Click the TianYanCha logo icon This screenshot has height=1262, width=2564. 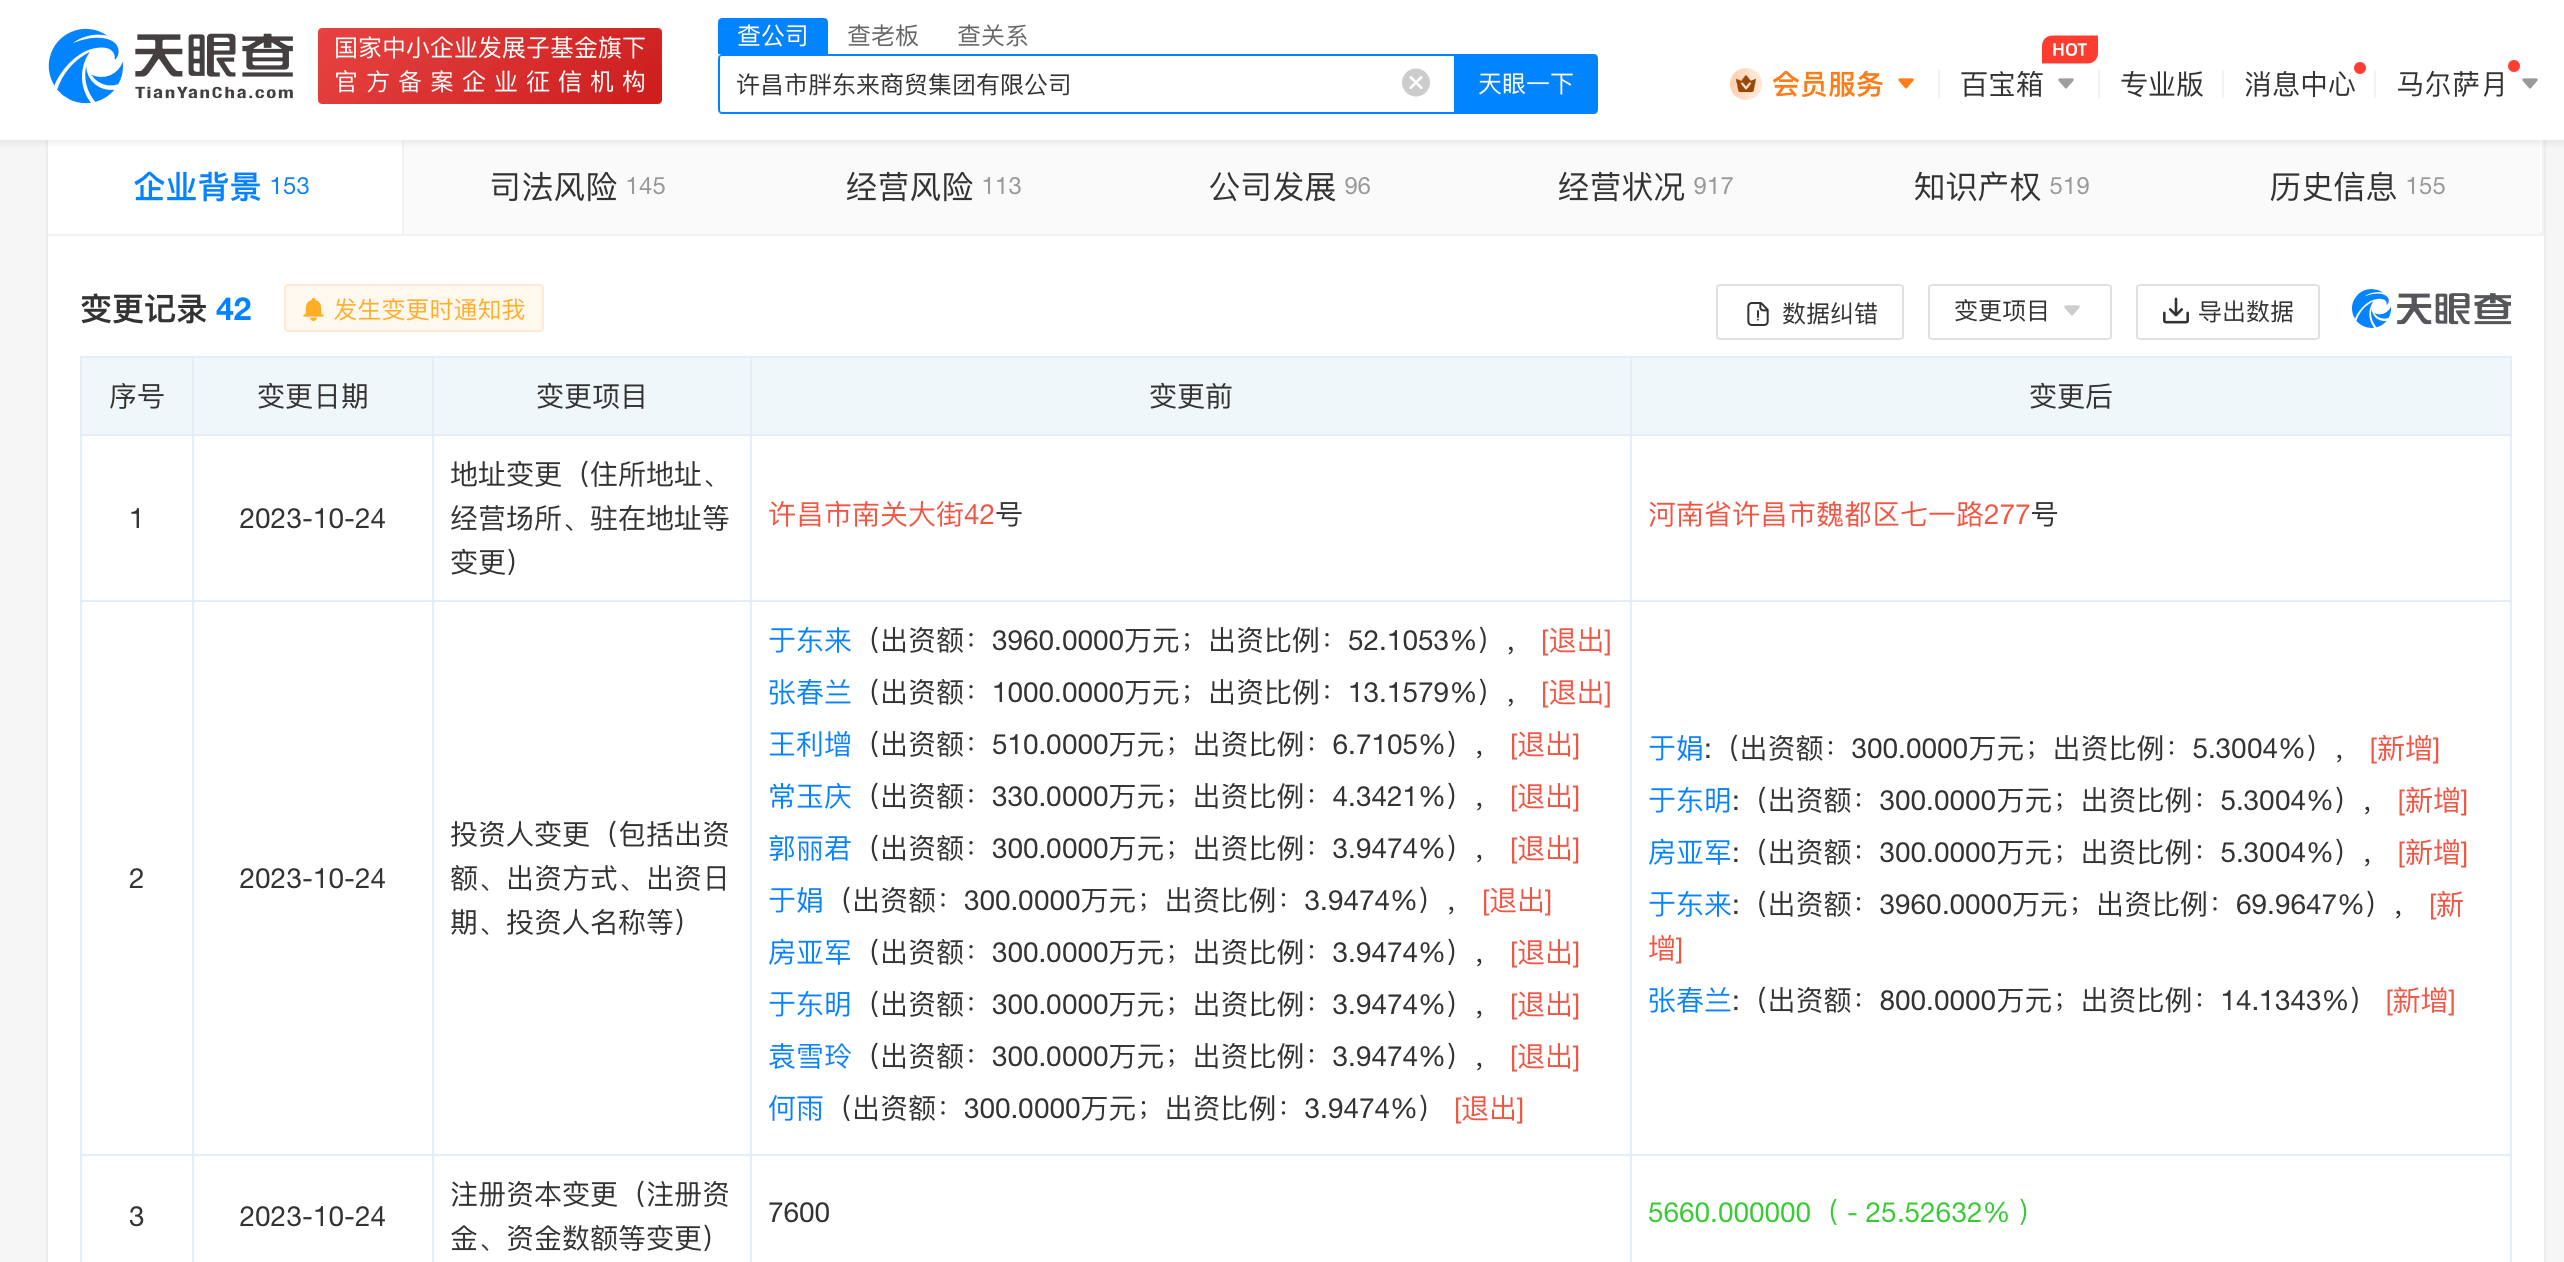(85, 66)
